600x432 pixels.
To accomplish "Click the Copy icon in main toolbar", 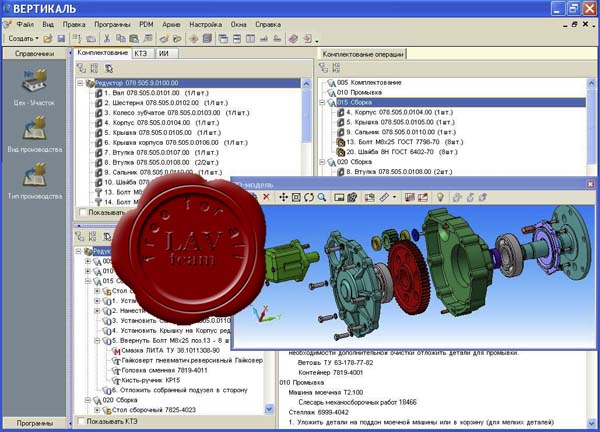I will (x=121, y=39).
